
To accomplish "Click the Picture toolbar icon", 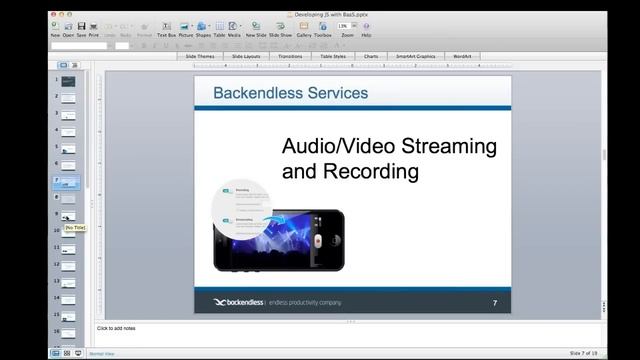I will 184,27.
